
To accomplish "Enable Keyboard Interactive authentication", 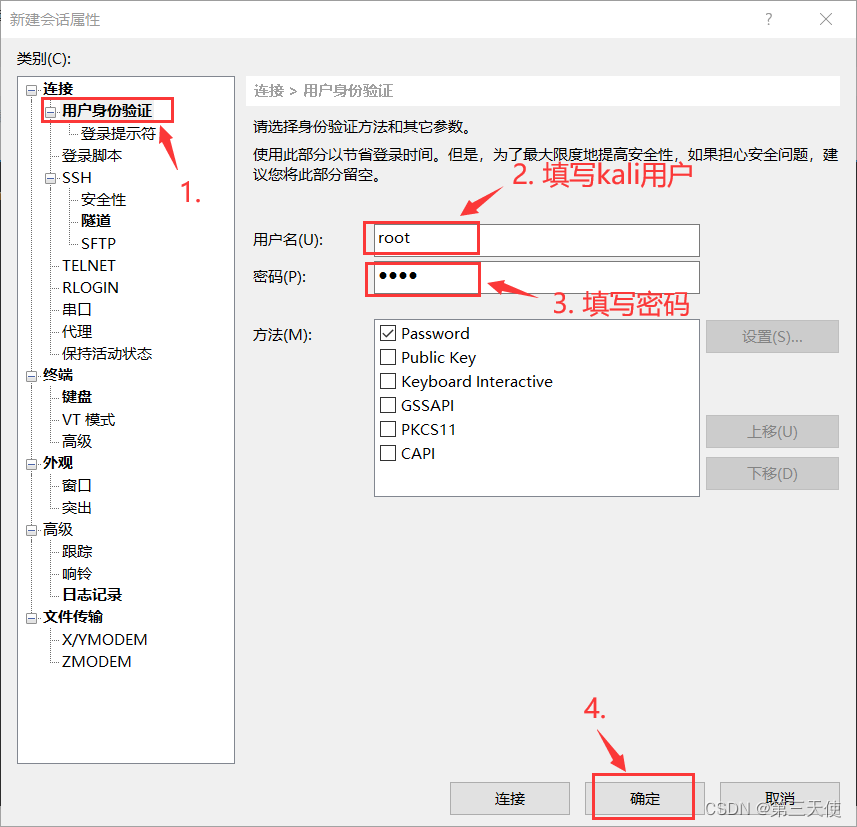I will (x=389, y=381).
